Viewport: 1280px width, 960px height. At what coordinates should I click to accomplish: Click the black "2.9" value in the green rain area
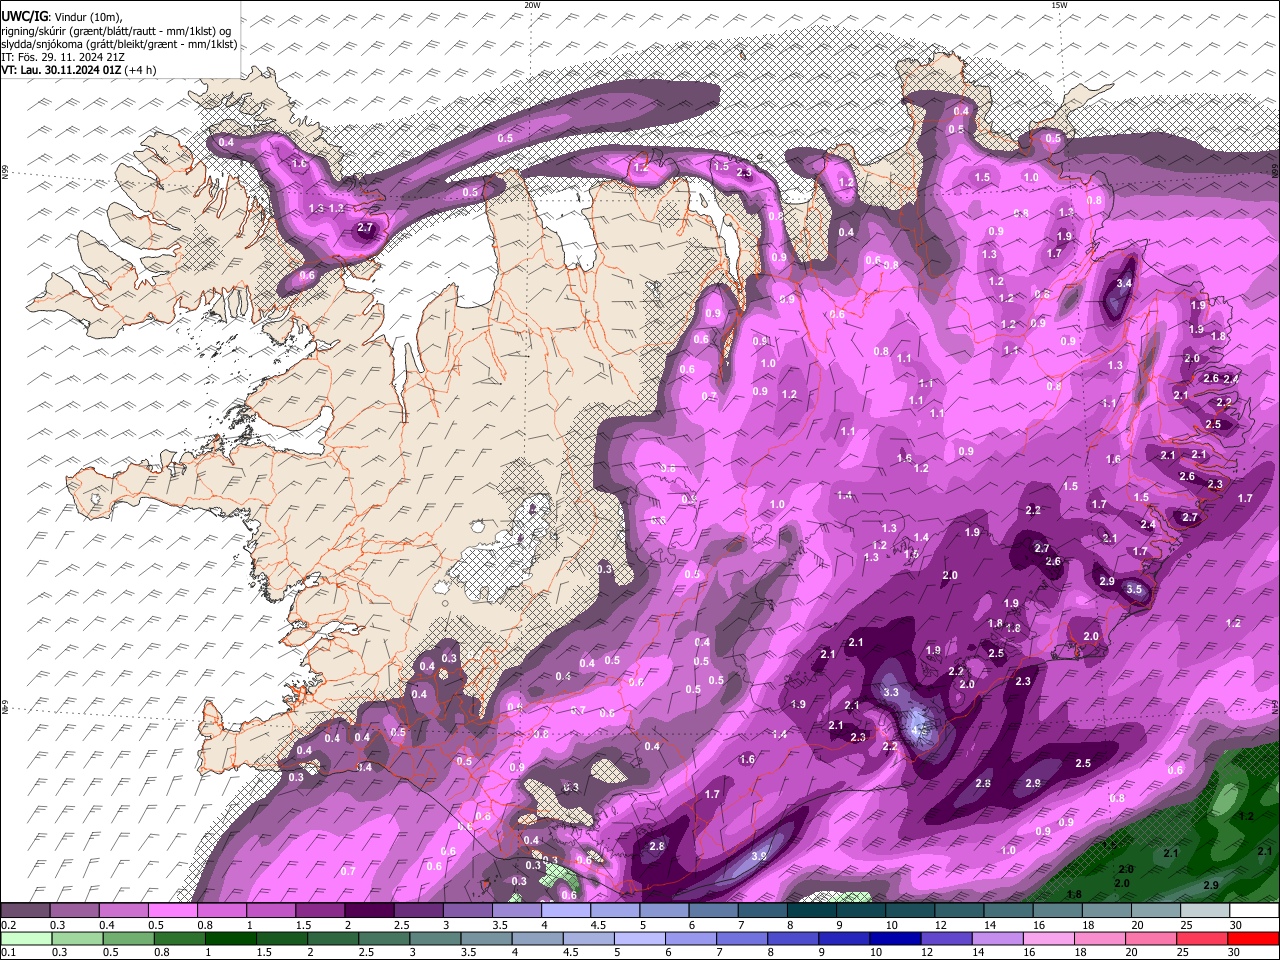pyautogui.click(x=1211, y=886)
